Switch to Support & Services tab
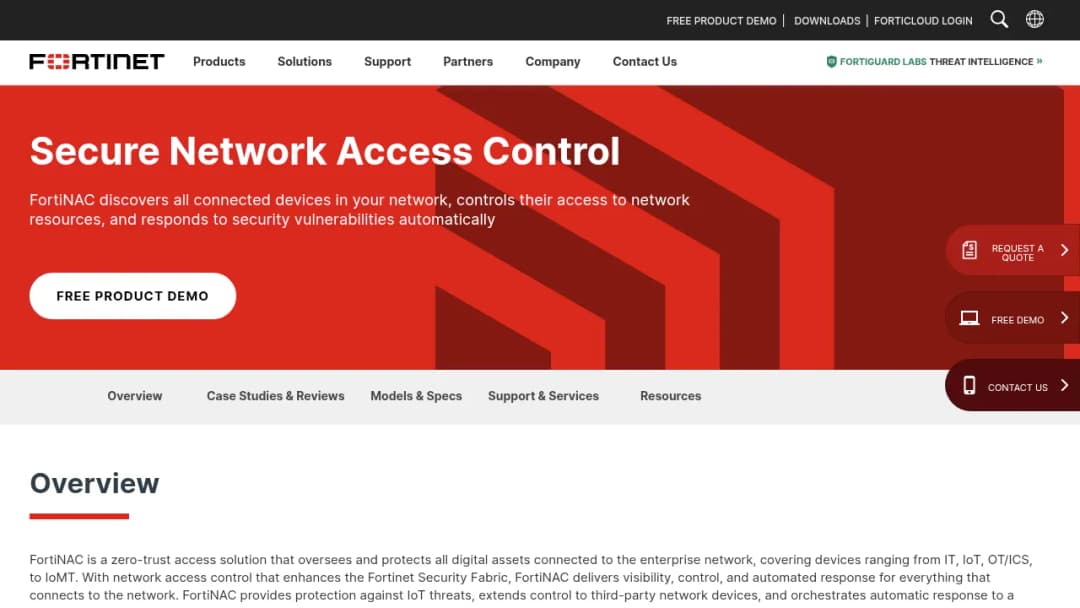Image resolution: width=1080 pixels, height=608 pixels. click(x=543, y=396)
